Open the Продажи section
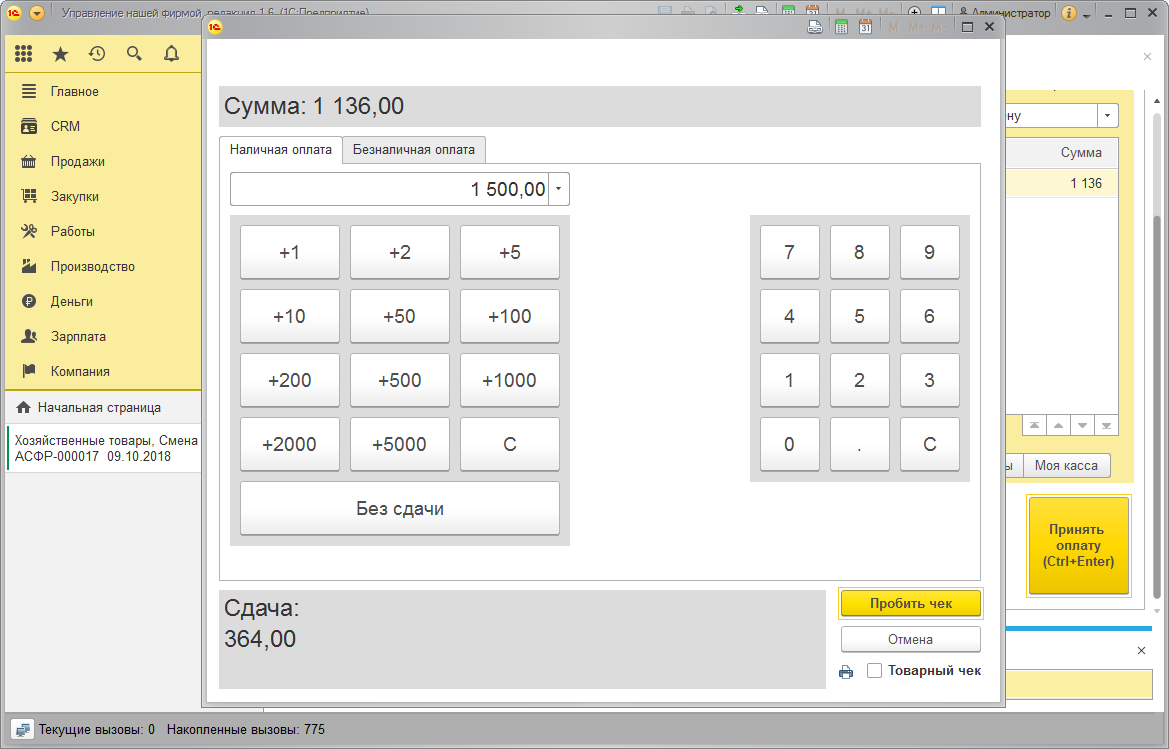Viewport: 1169px width, 749px height. pyautogui.click(x=78, y=162)
